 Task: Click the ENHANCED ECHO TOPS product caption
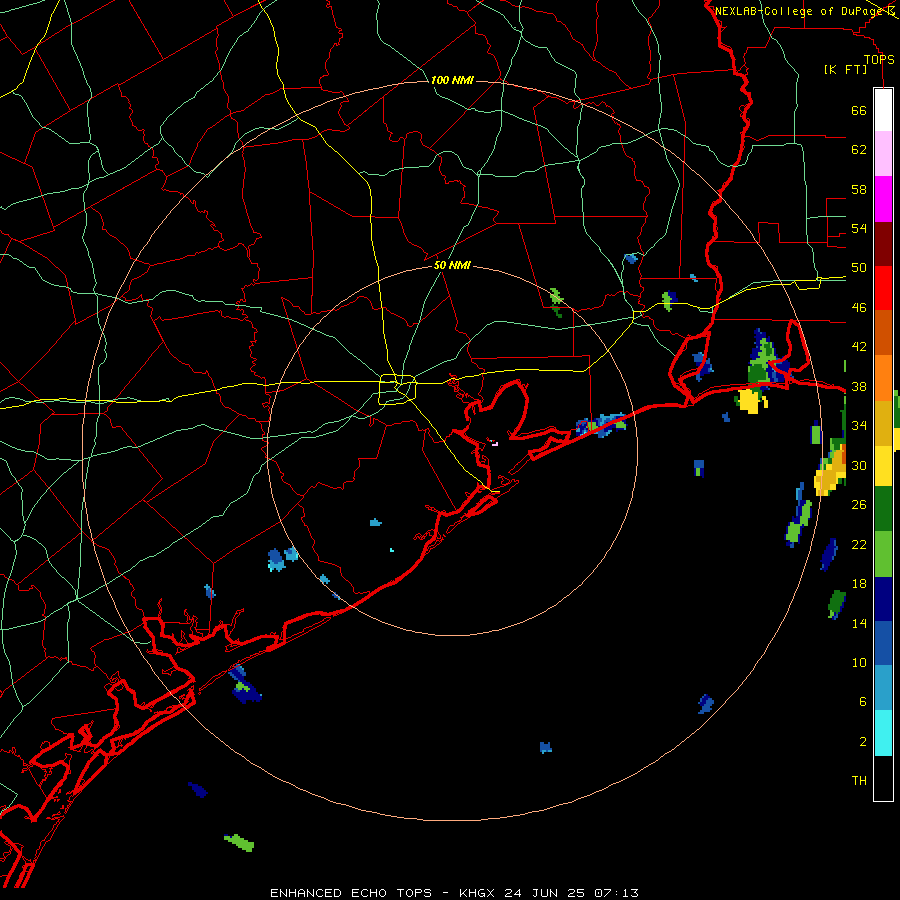(351, 893)
